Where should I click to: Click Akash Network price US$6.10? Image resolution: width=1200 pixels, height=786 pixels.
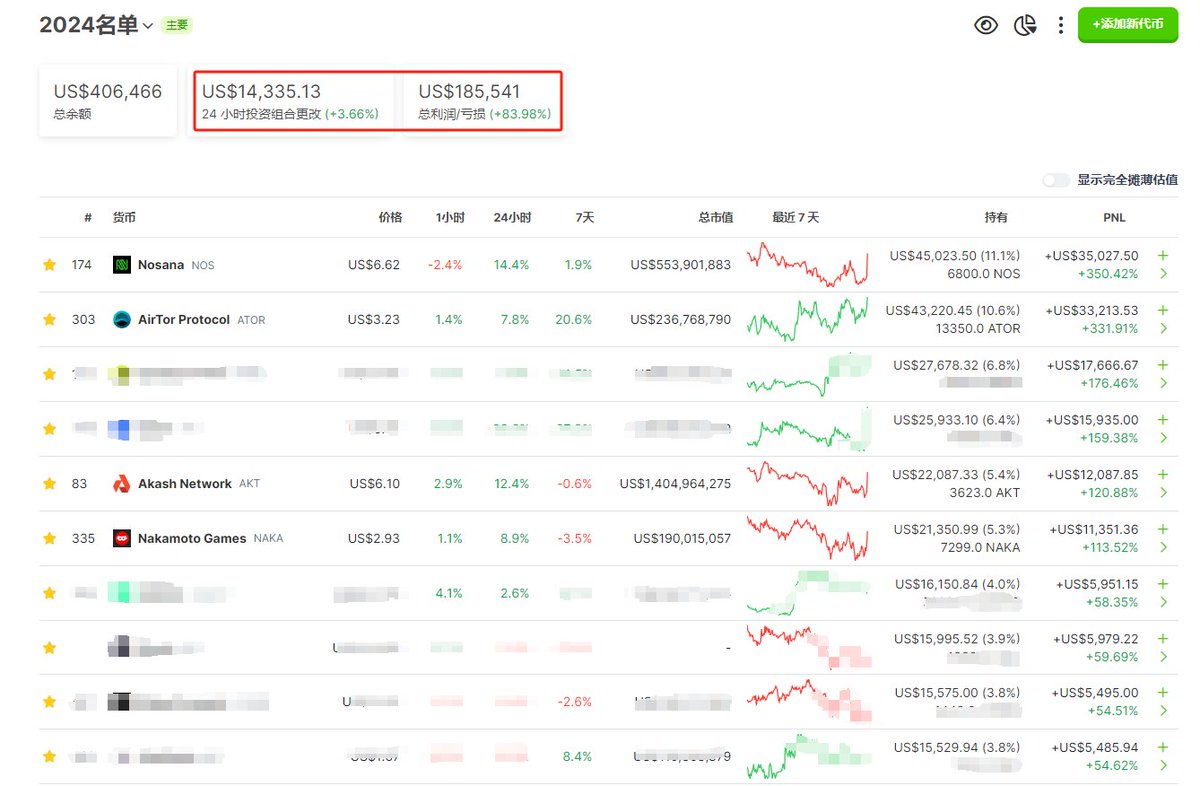point(375,483)
